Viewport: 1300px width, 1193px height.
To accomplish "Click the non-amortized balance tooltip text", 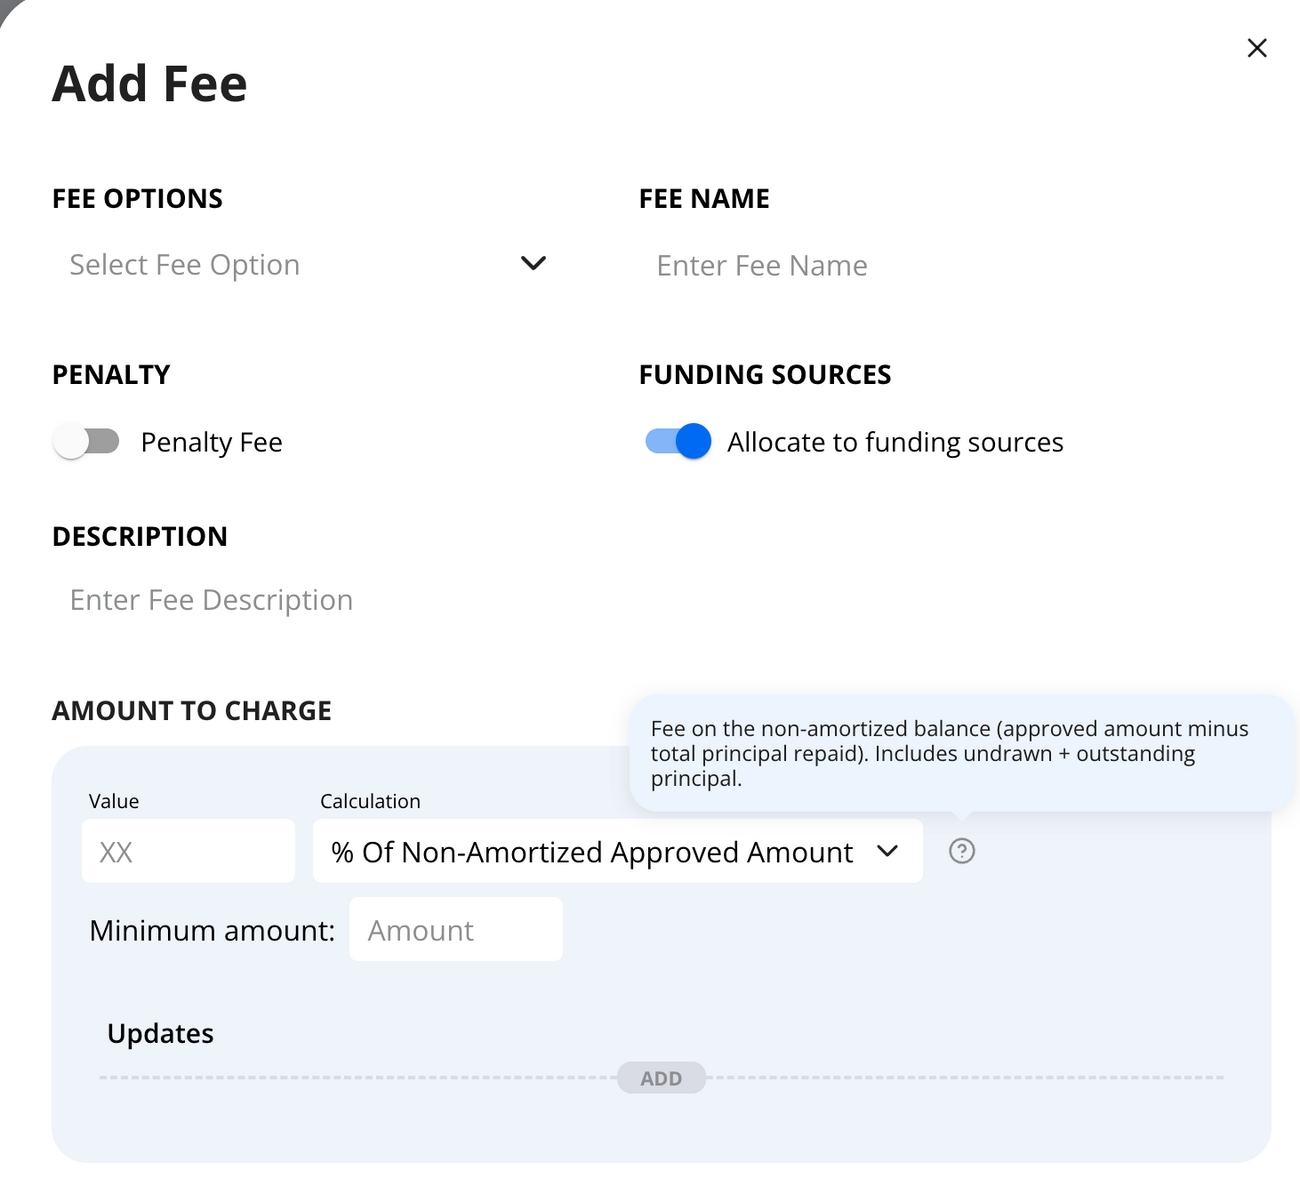I will click(x=949, y=753).
